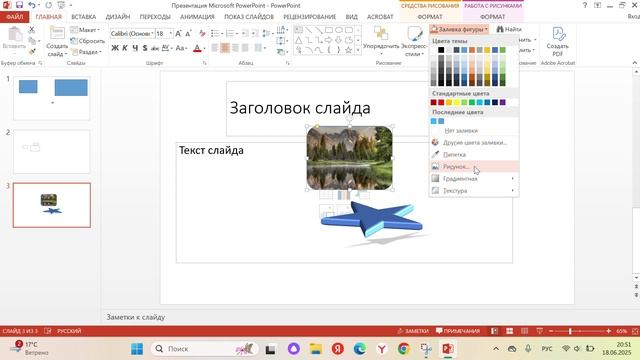Toggle italic (К) formatting
This screenshot has height=360, width=640.
tap(125, 48)
